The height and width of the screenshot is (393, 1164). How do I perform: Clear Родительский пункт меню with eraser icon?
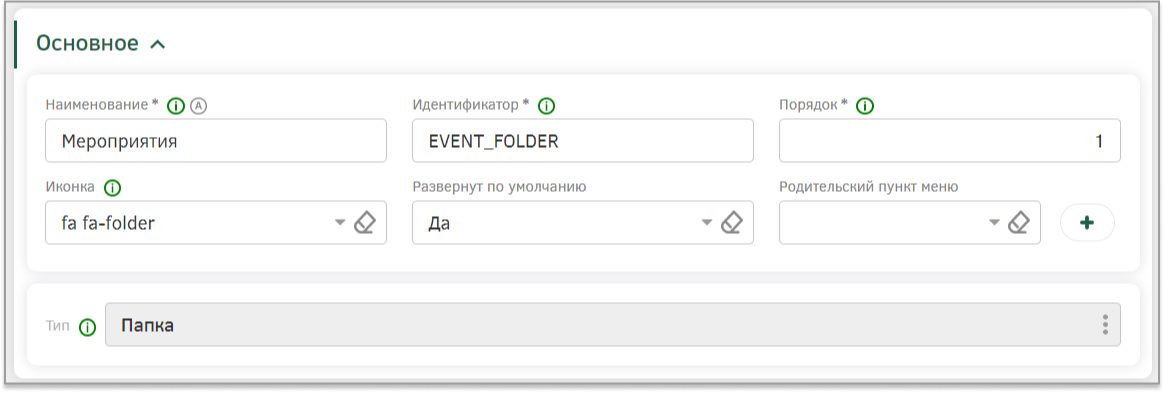[1018, 222]
